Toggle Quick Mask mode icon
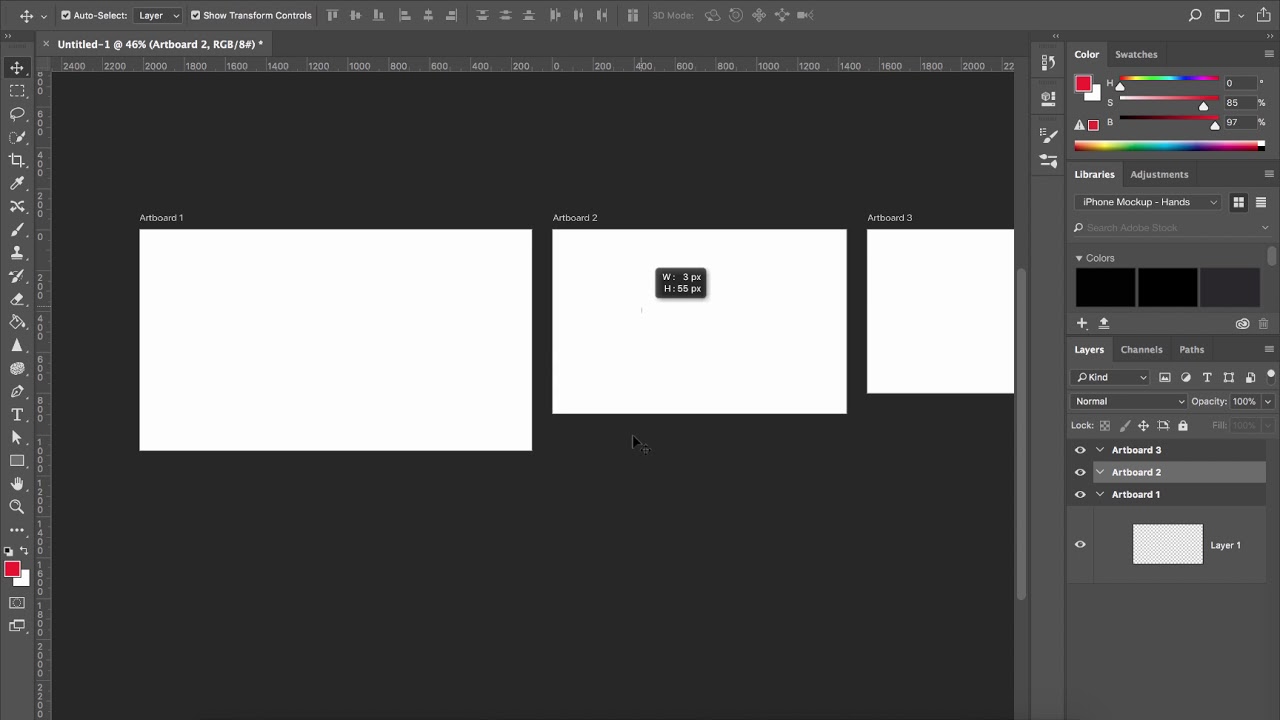Screen dimensions: 1280x720 tap(17, 603)
